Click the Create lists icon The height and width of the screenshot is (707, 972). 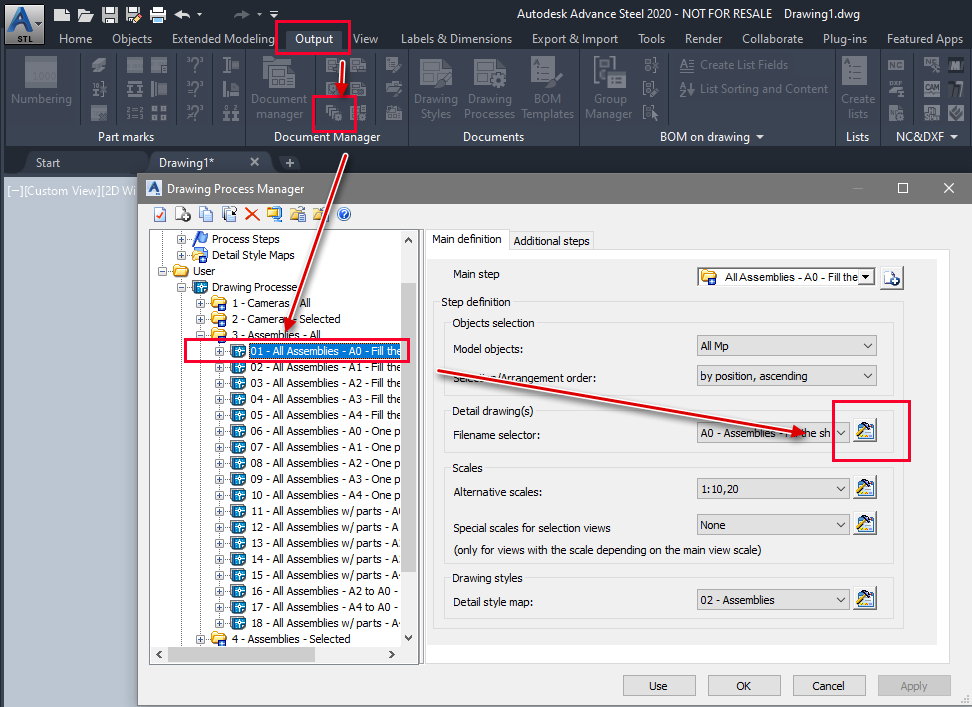point(854,88)
